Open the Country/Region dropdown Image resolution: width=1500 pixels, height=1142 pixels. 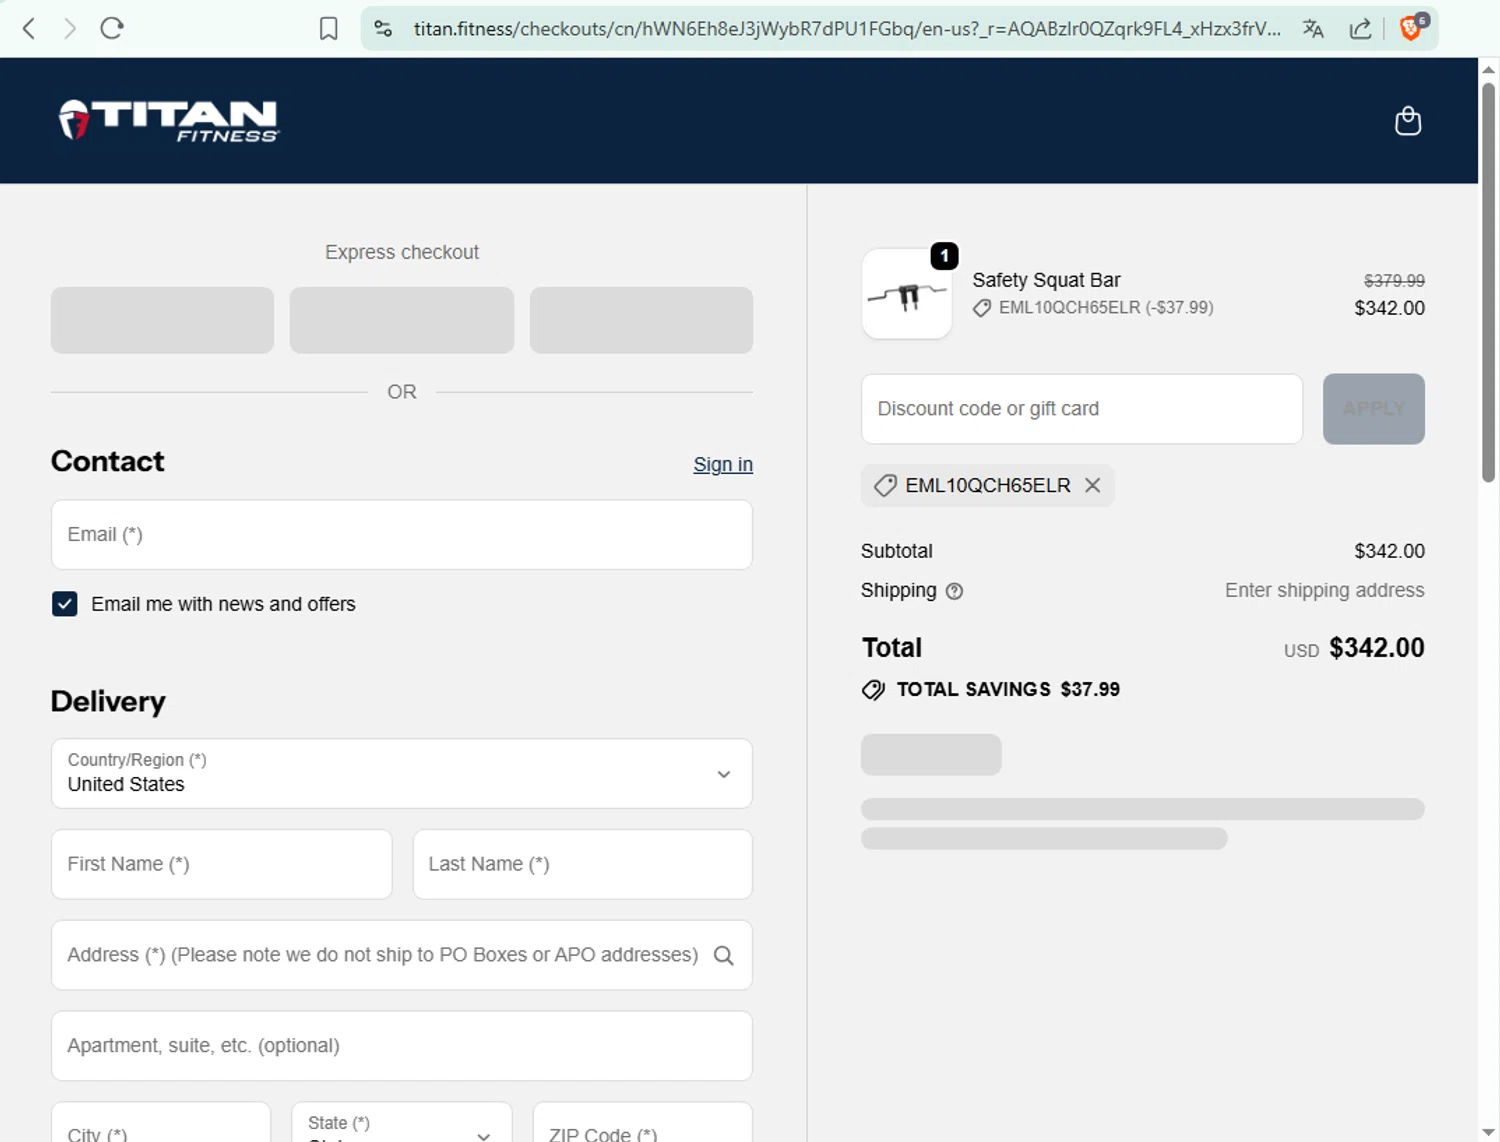402,774
